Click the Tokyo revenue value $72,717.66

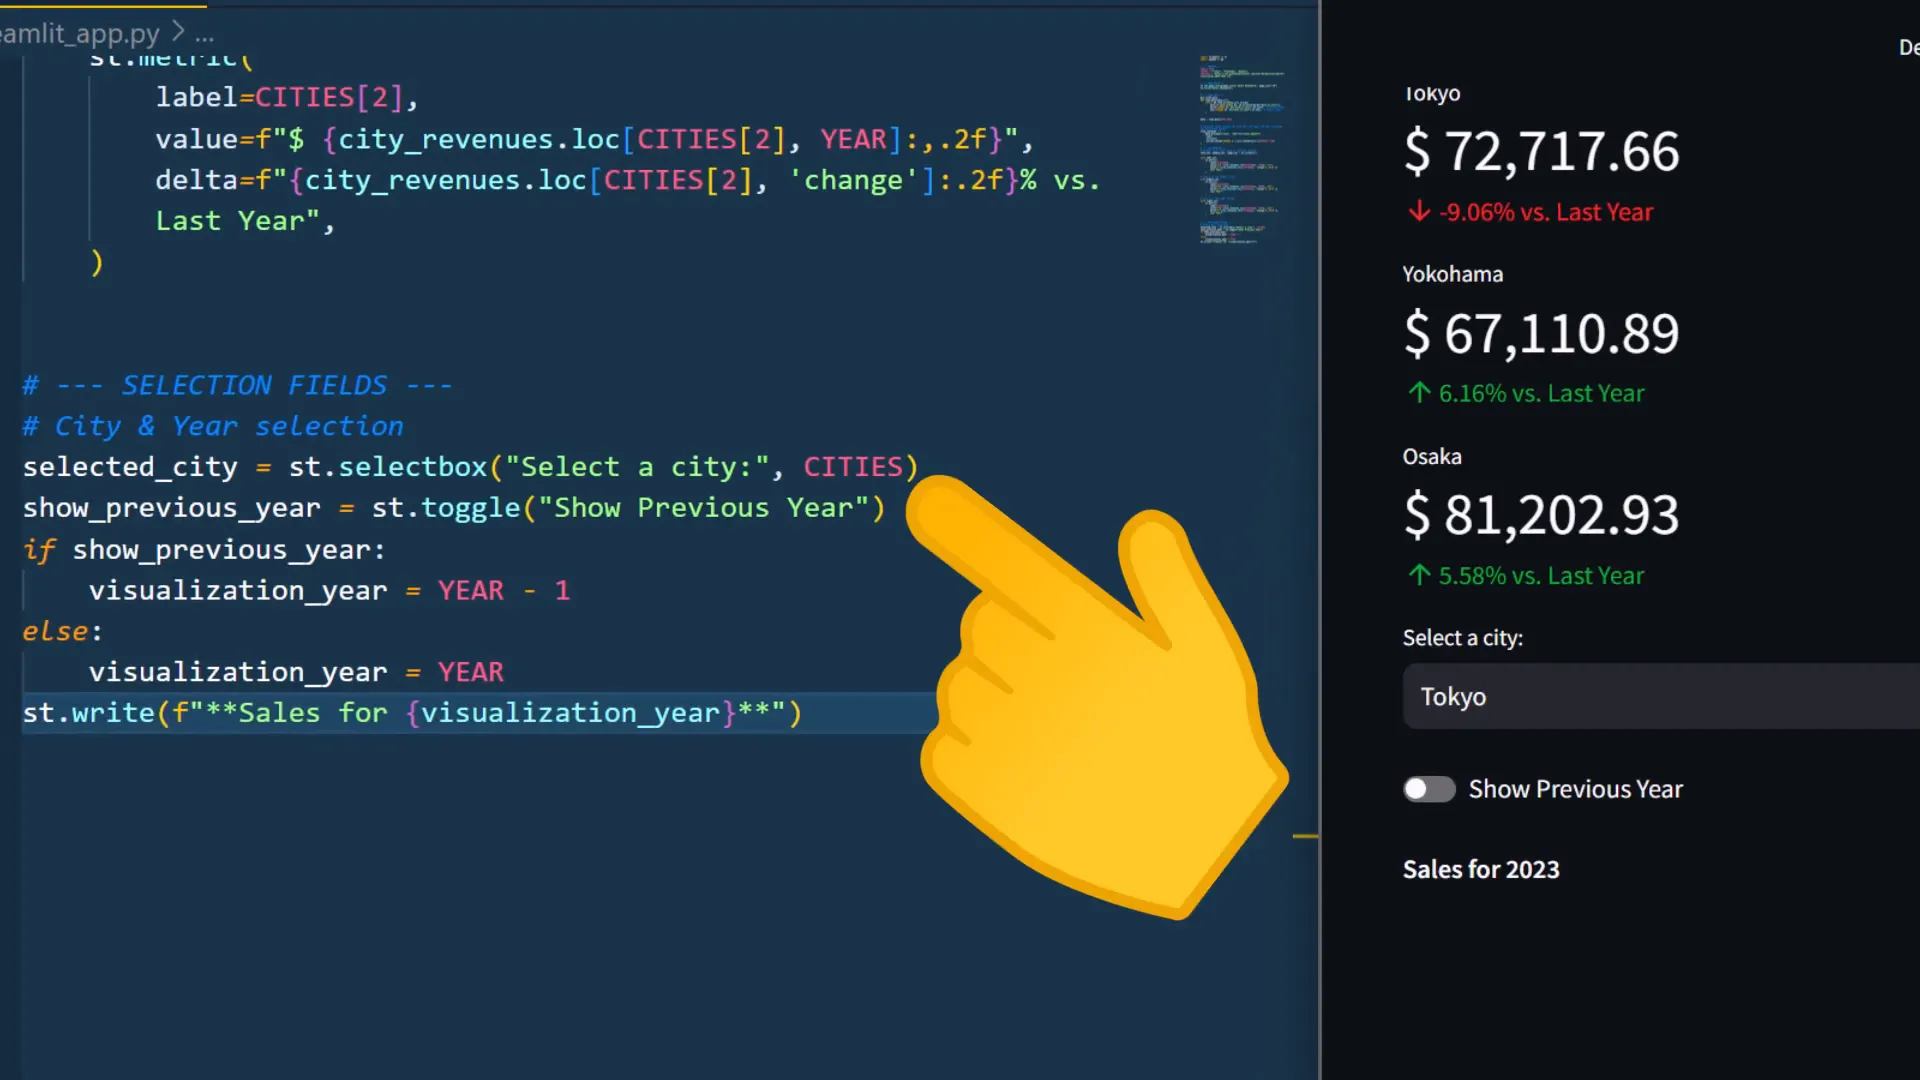1541,152
